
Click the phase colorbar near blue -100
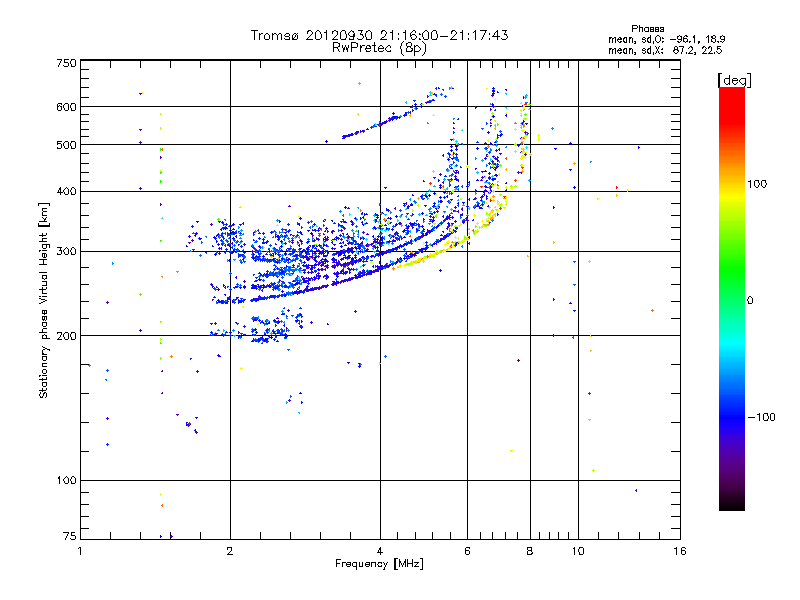[x=732, y=417]
